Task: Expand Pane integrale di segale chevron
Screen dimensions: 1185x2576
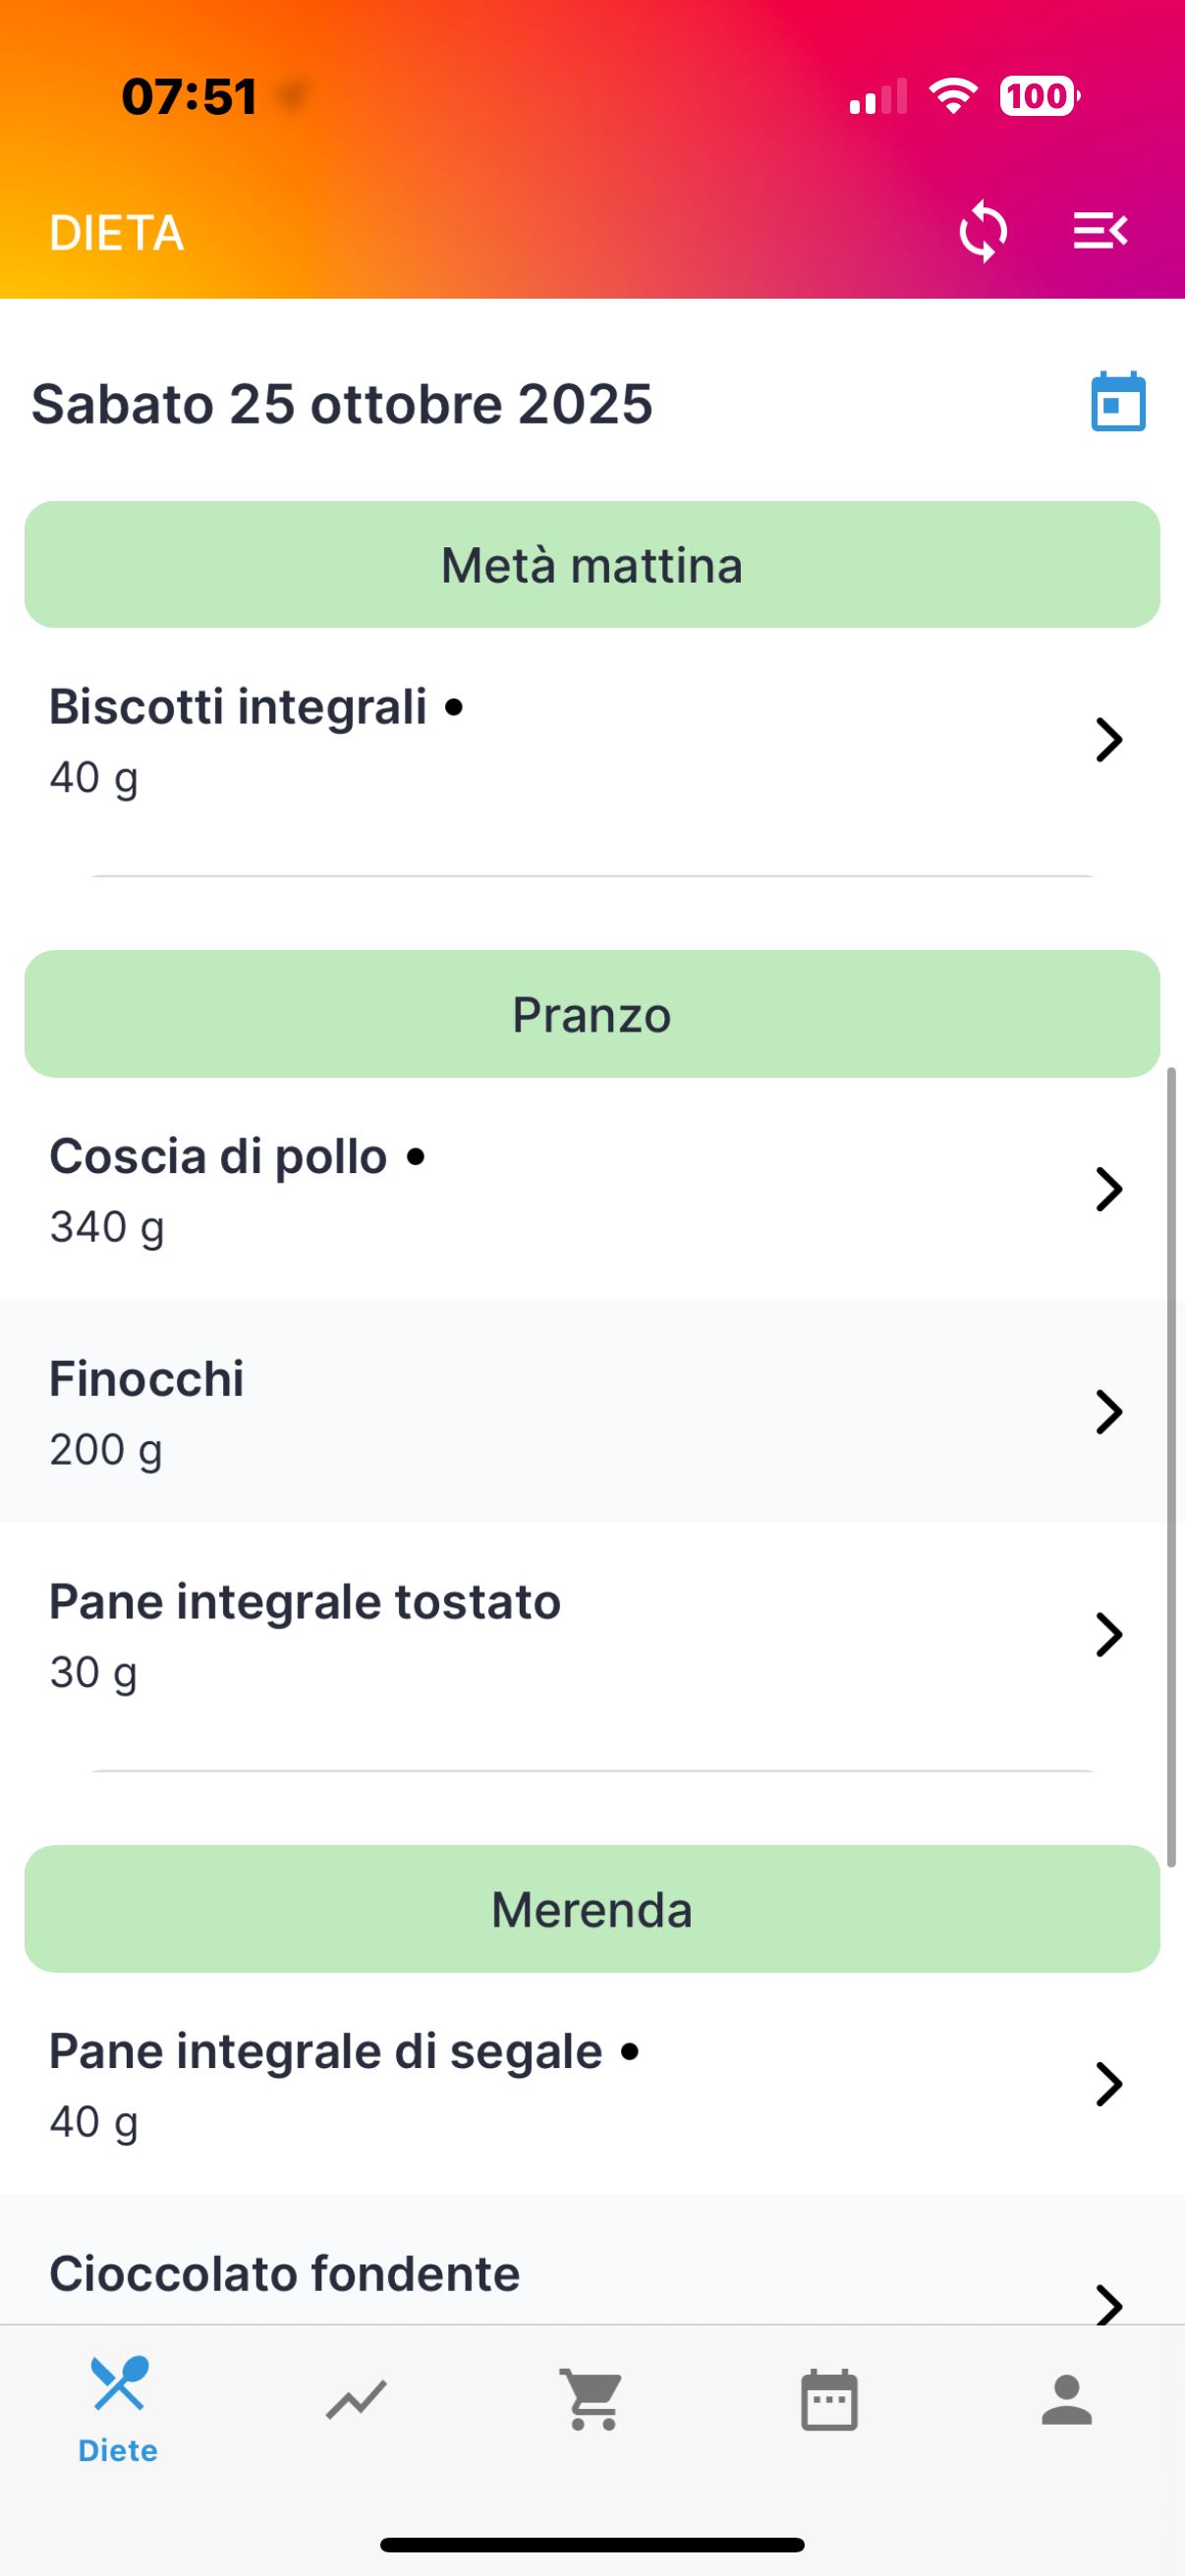Action: [1108, 2084]
